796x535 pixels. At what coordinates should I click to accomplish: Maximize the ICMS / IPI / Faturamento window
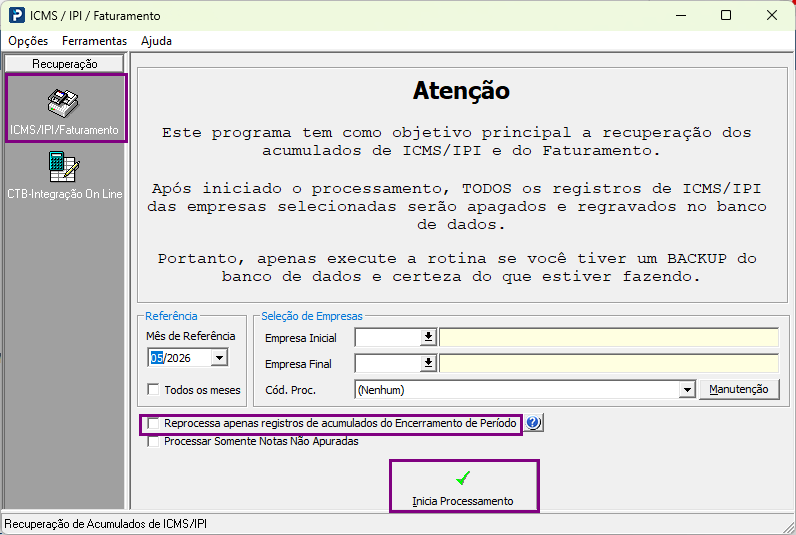tap(726, 15)
